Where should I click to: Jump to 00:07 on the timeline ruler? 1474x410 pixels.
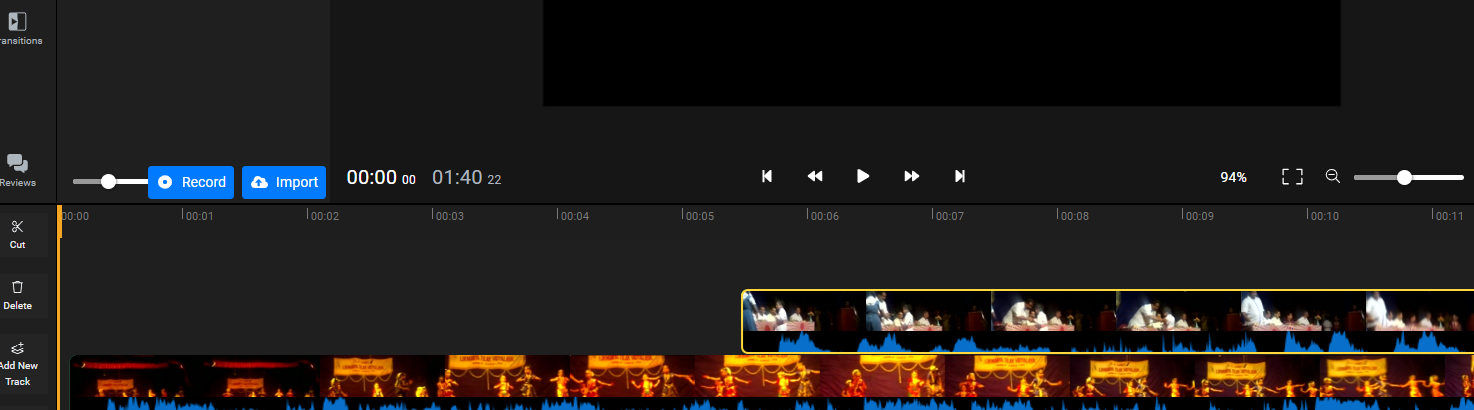coord(948,215)
